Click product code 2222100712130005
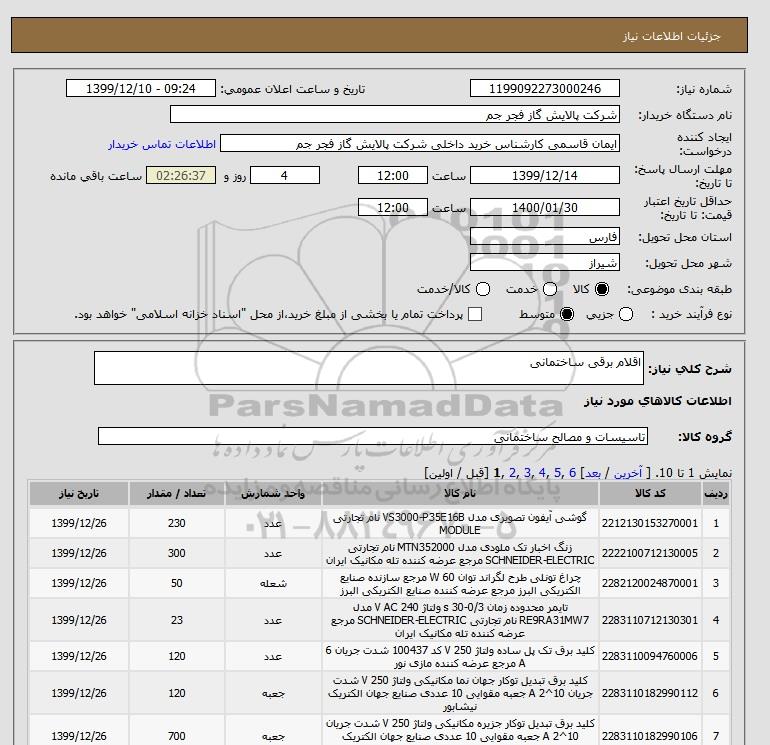The height and width of the screenshot is (745, 770). point(650,553)
